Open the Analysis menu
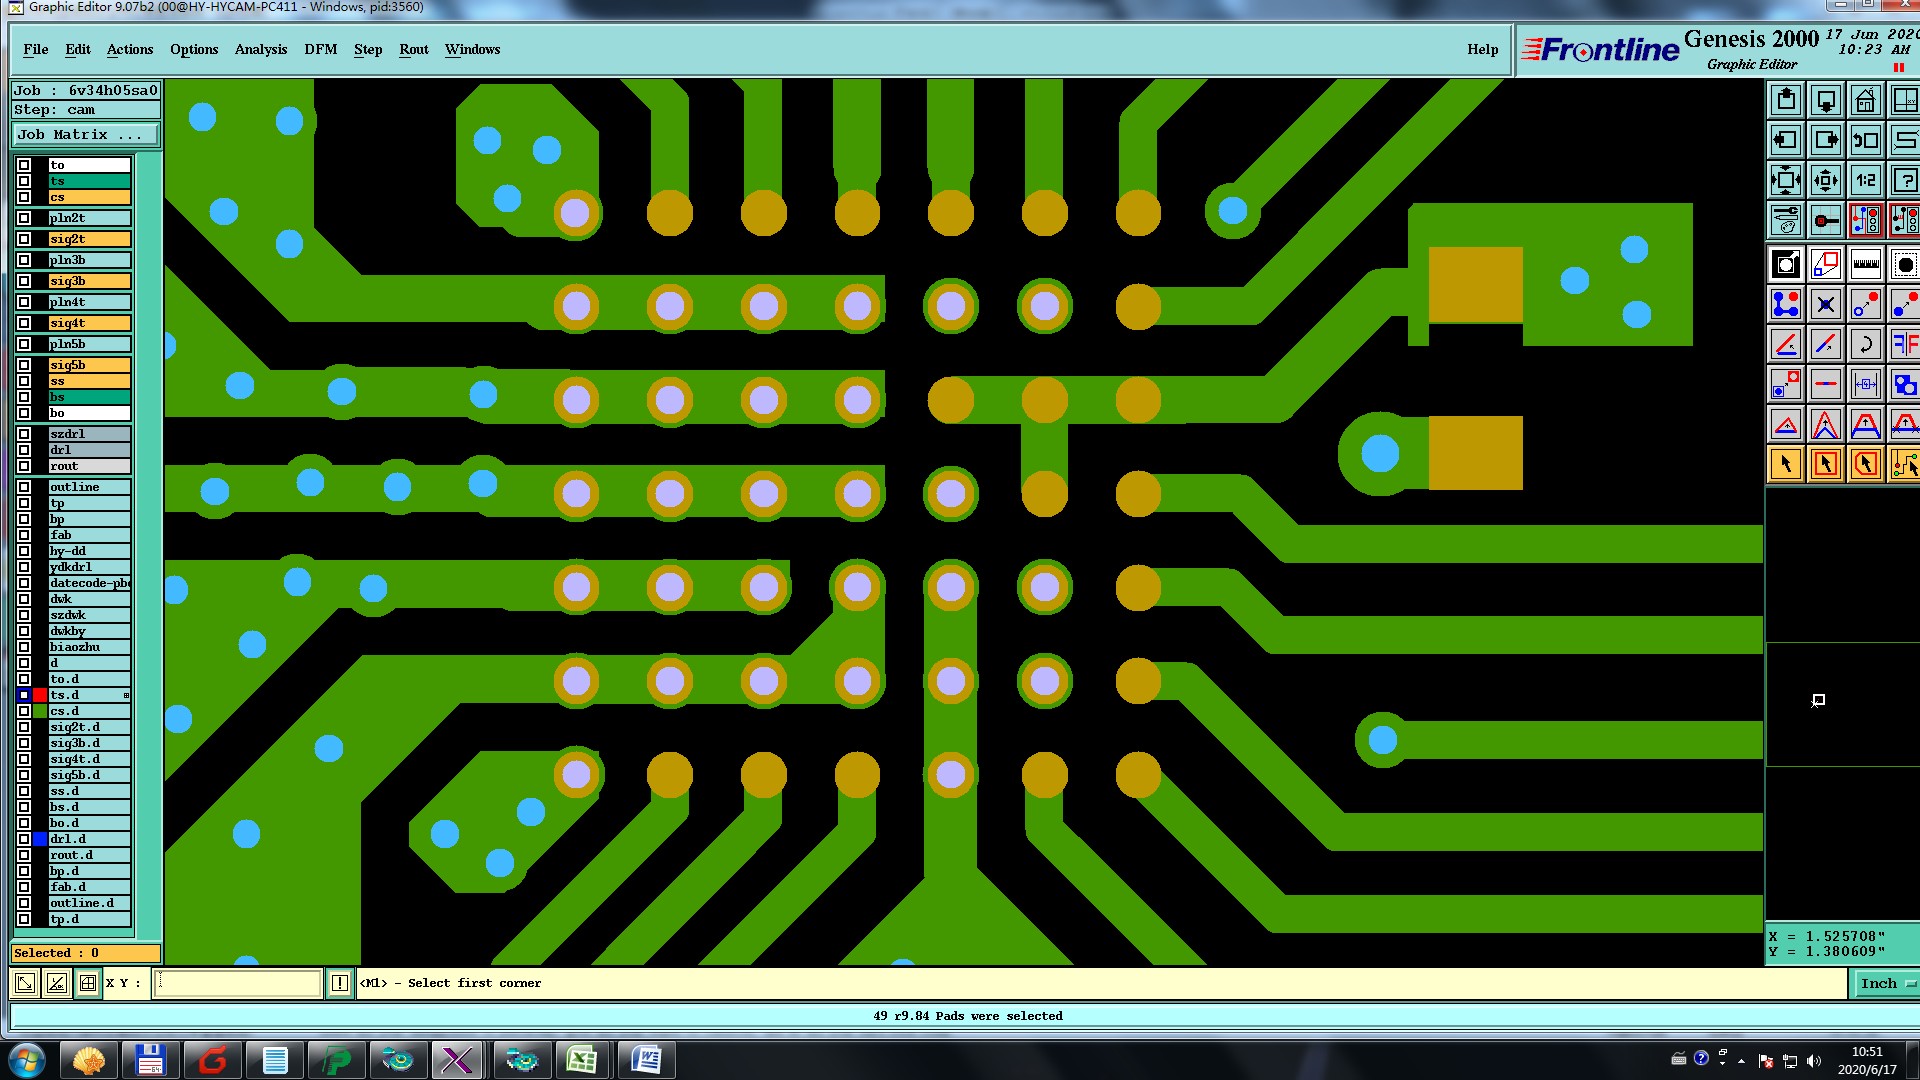 point(260,49)
